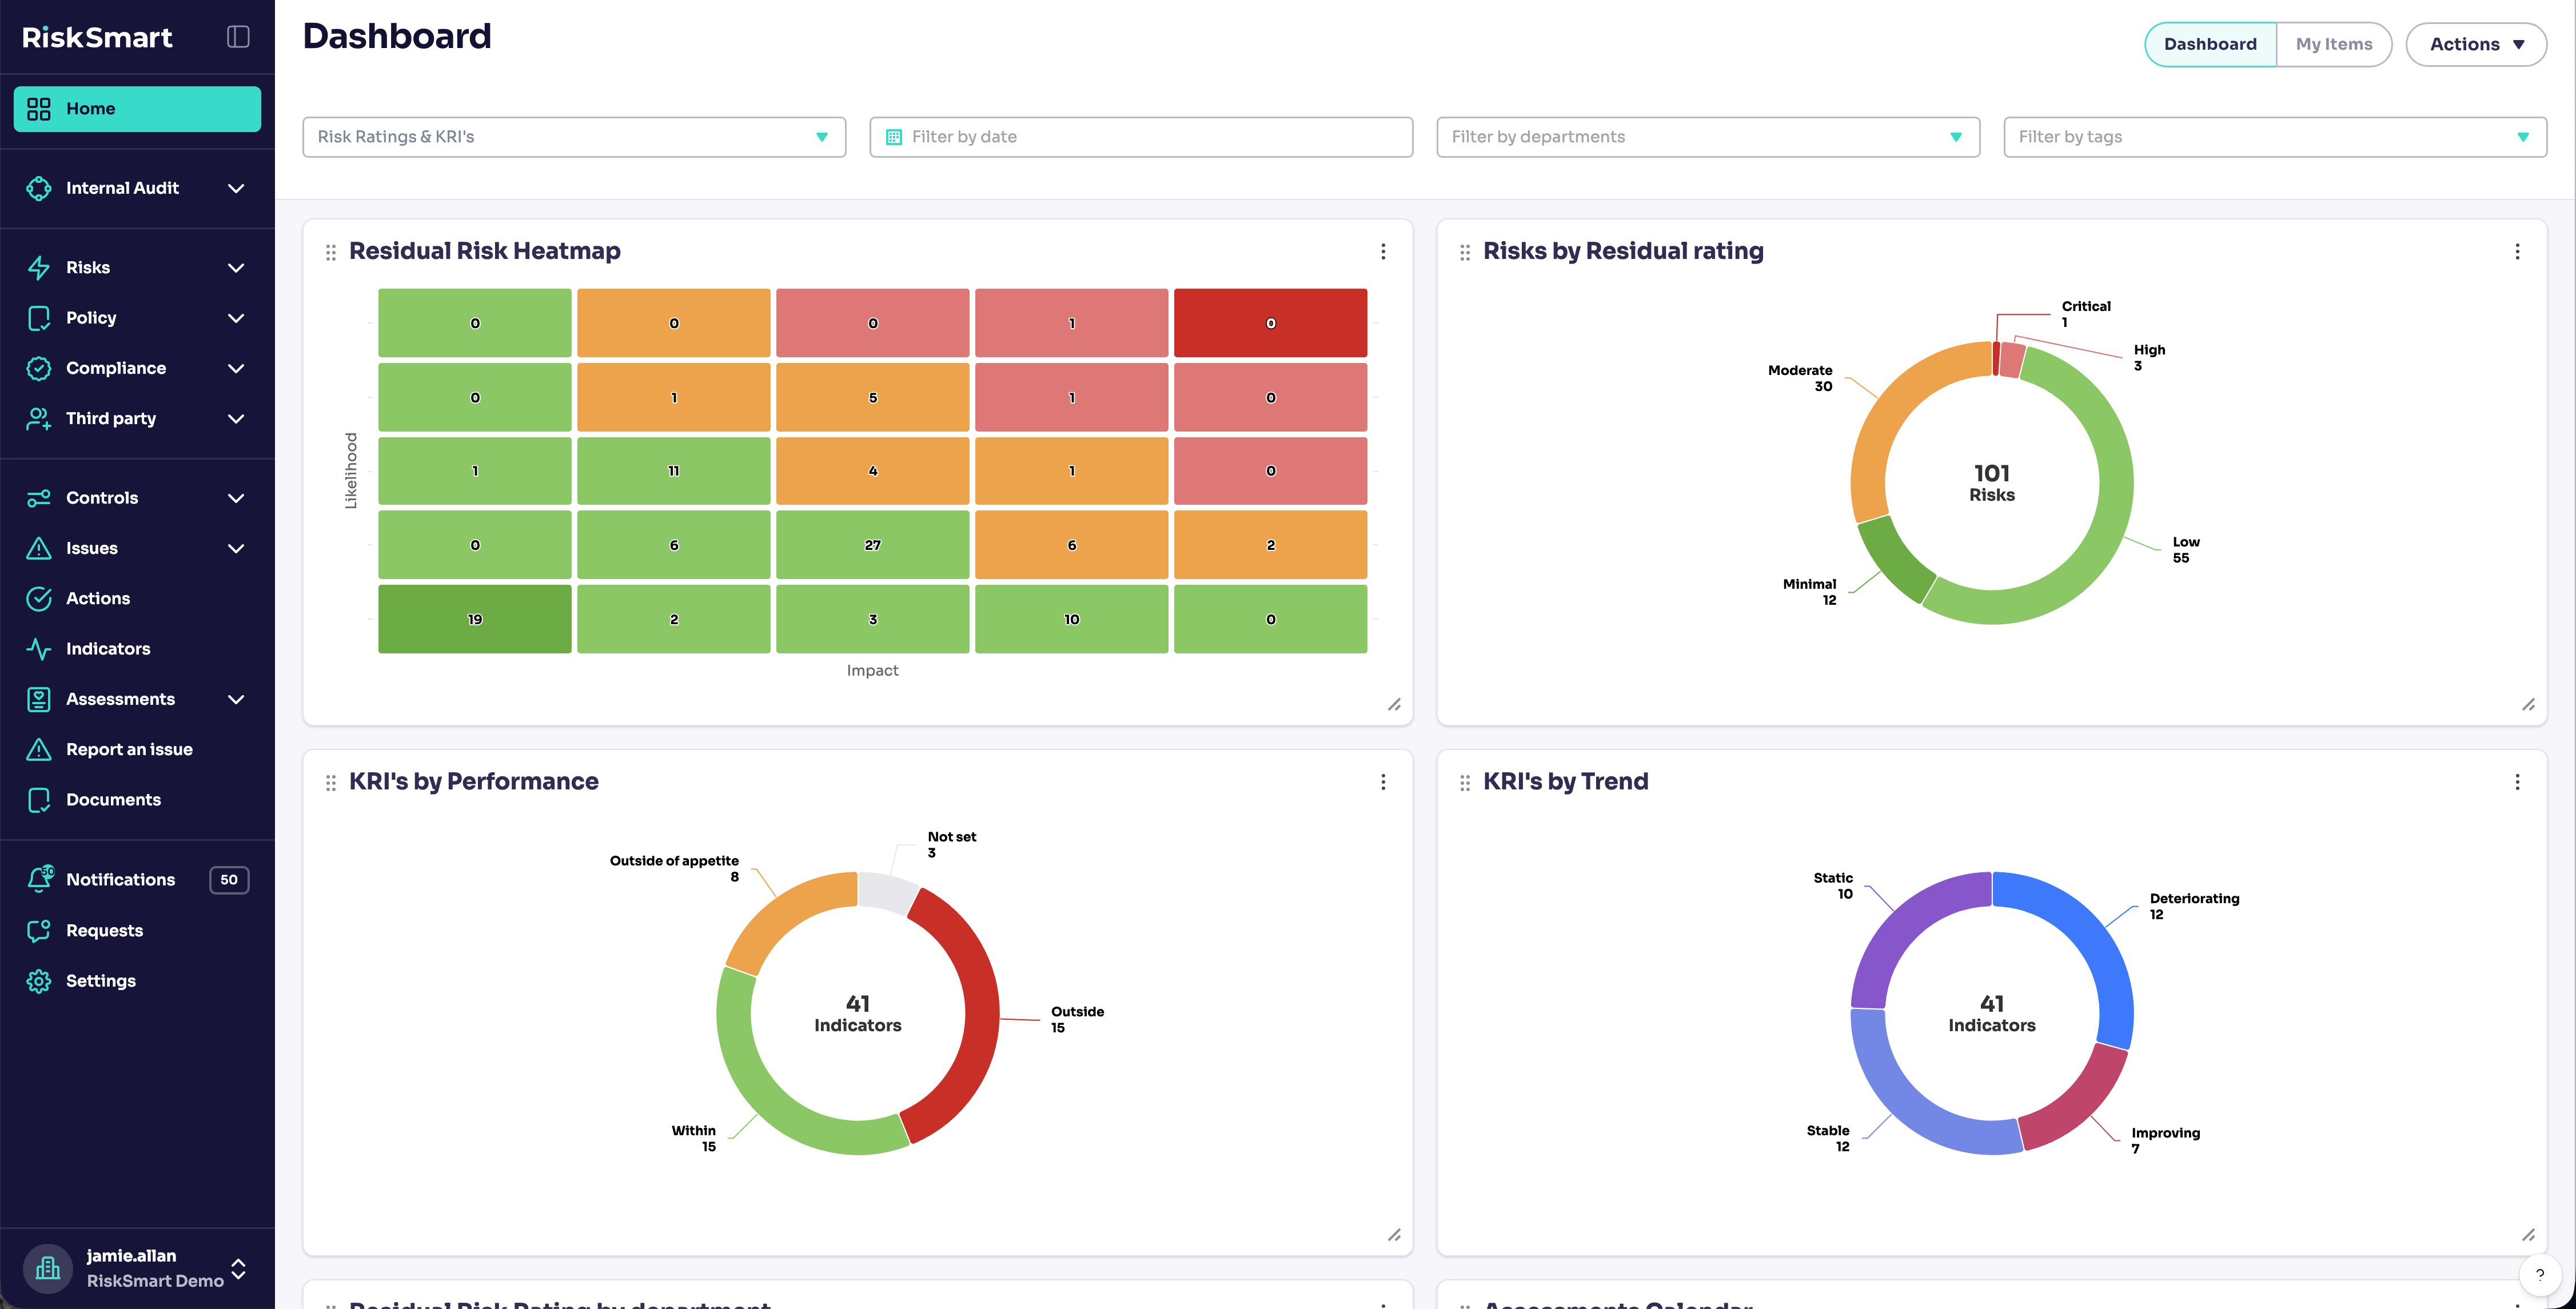Click the Controls sliders icon
This screenshot has height=1309, width=2576.
[39, 498]
